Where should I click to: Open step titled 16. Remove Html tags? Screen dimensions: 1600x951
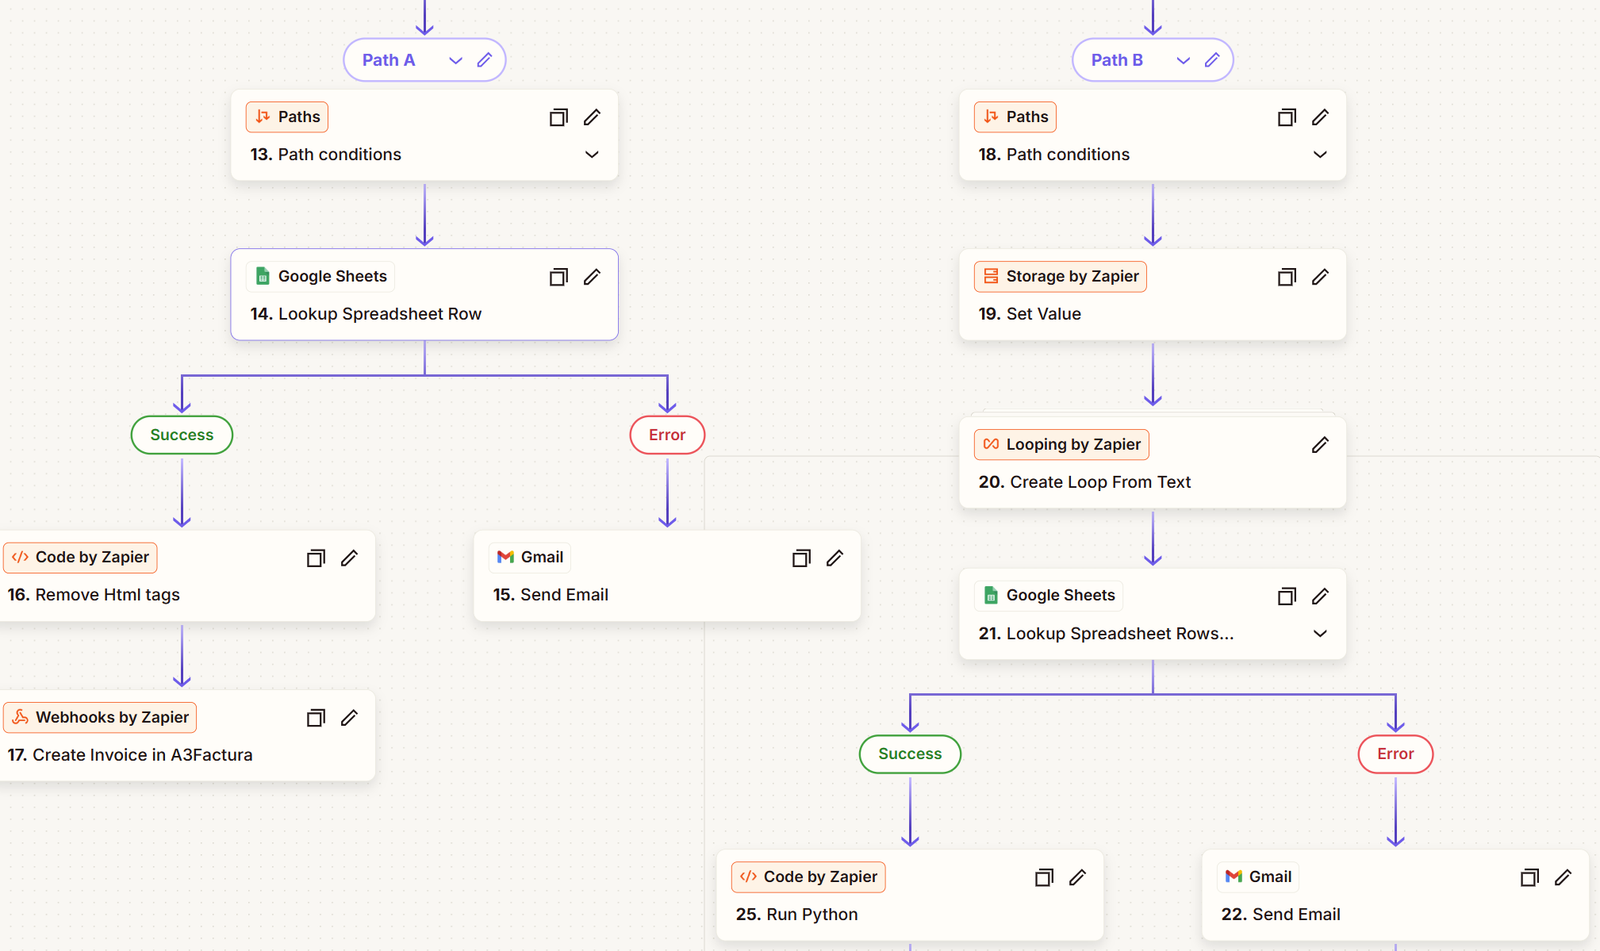[x=94, y=595]
